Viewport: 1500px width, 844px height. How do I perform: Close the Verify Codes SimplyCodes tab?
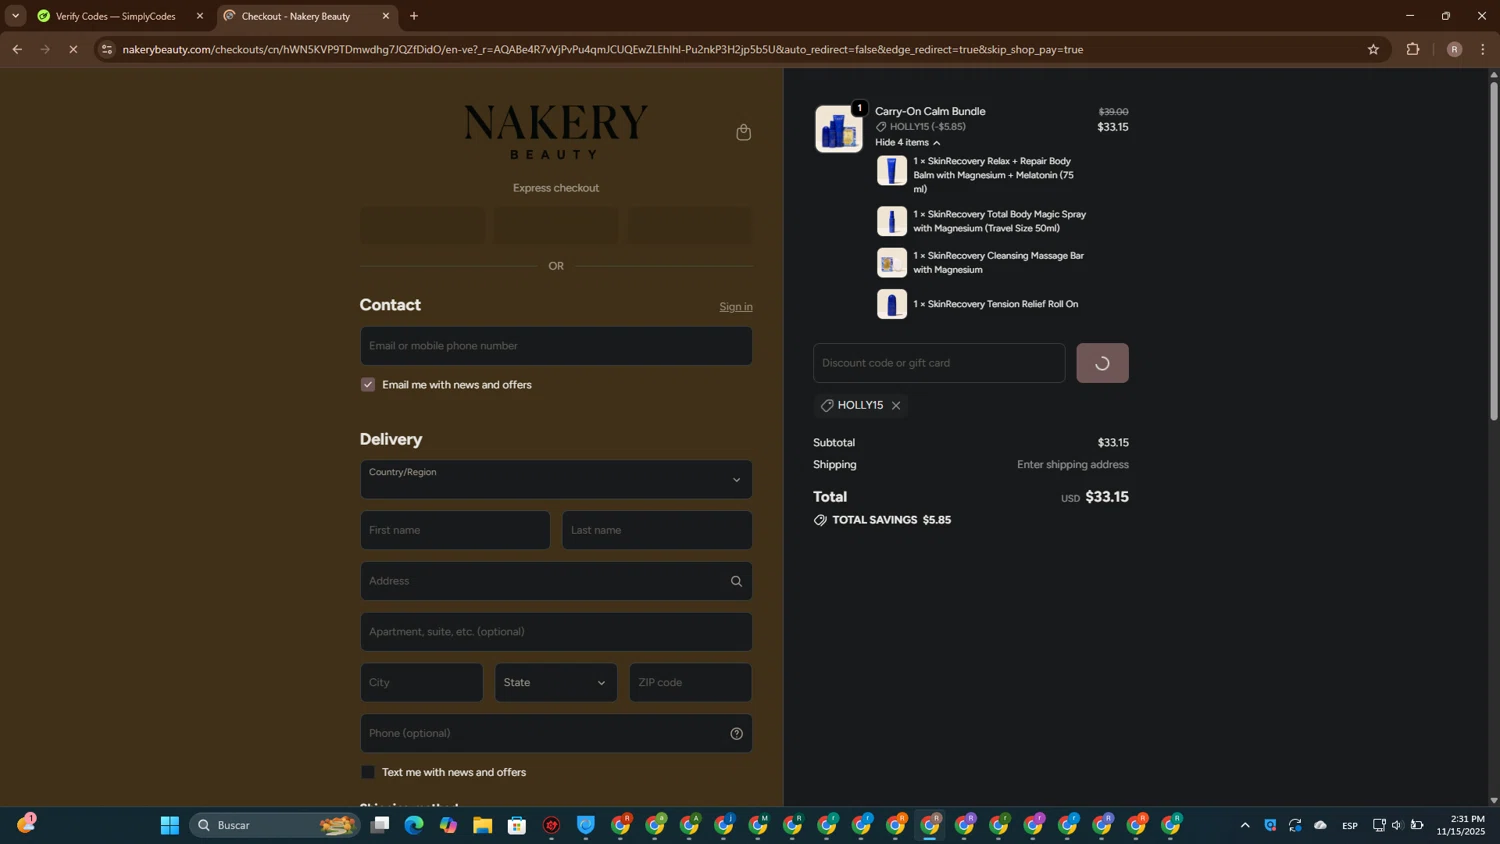[200, 16]
